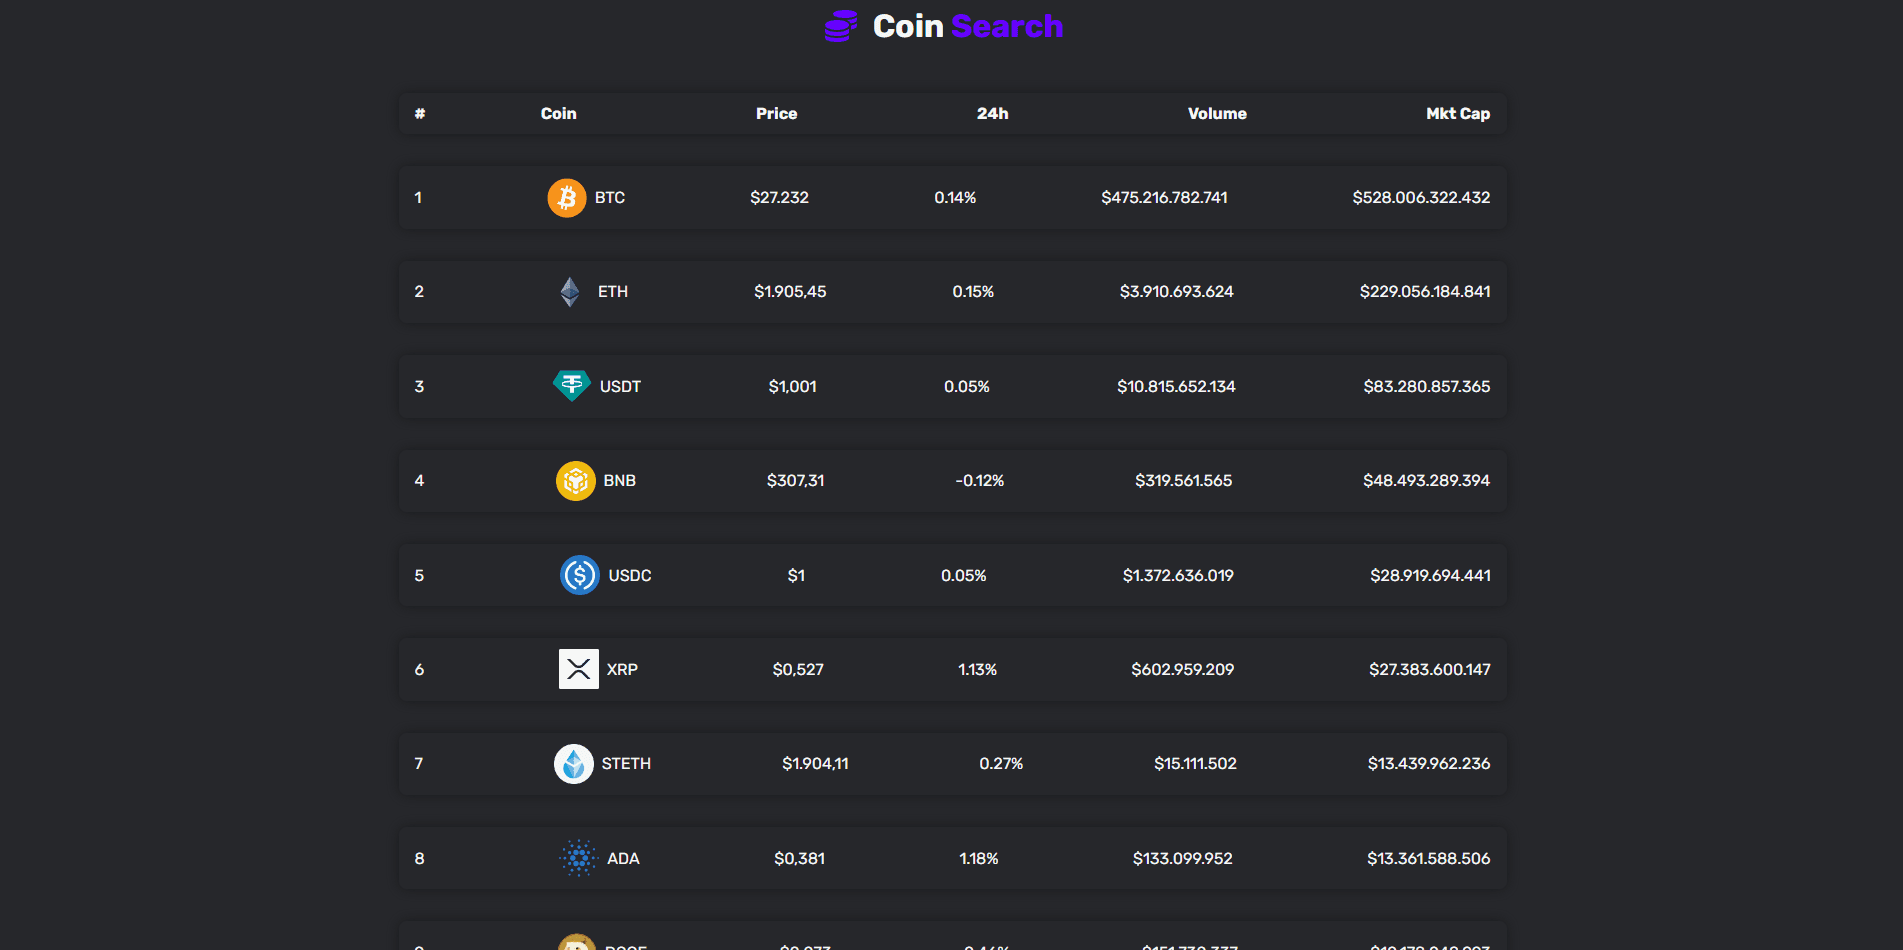
Task: Click BNB market cap $48.493.289.394
Action: click(1427, 481)
